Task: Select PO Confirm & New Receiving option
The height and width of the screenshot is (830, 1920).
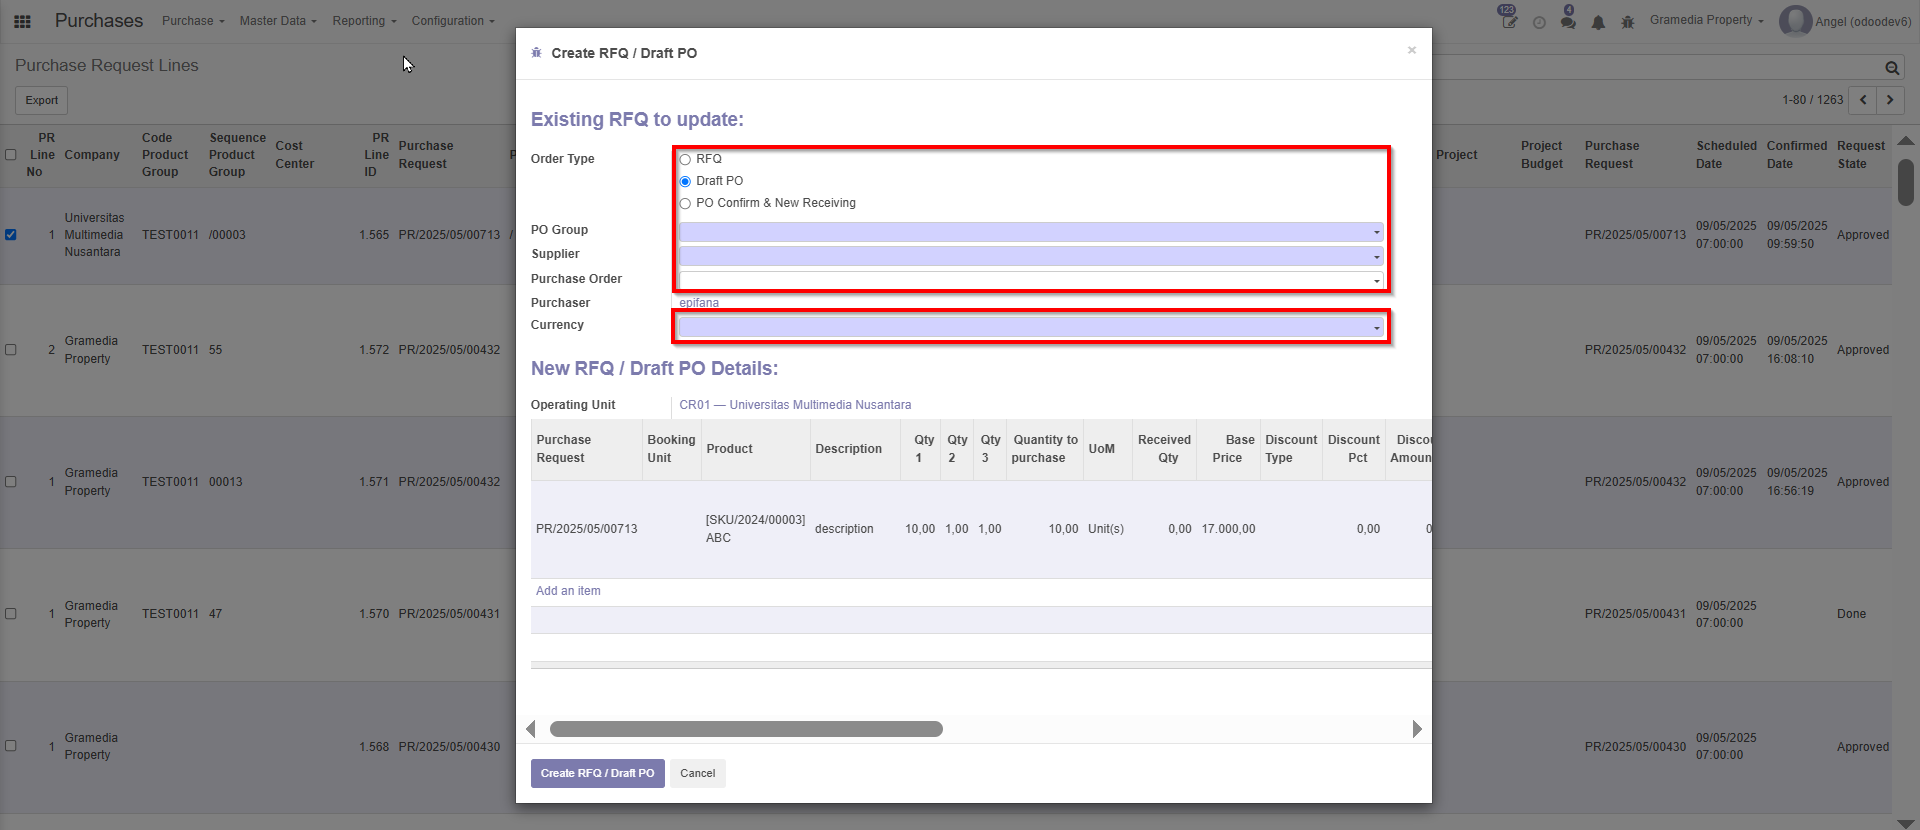Action: (x=685, y=204)
